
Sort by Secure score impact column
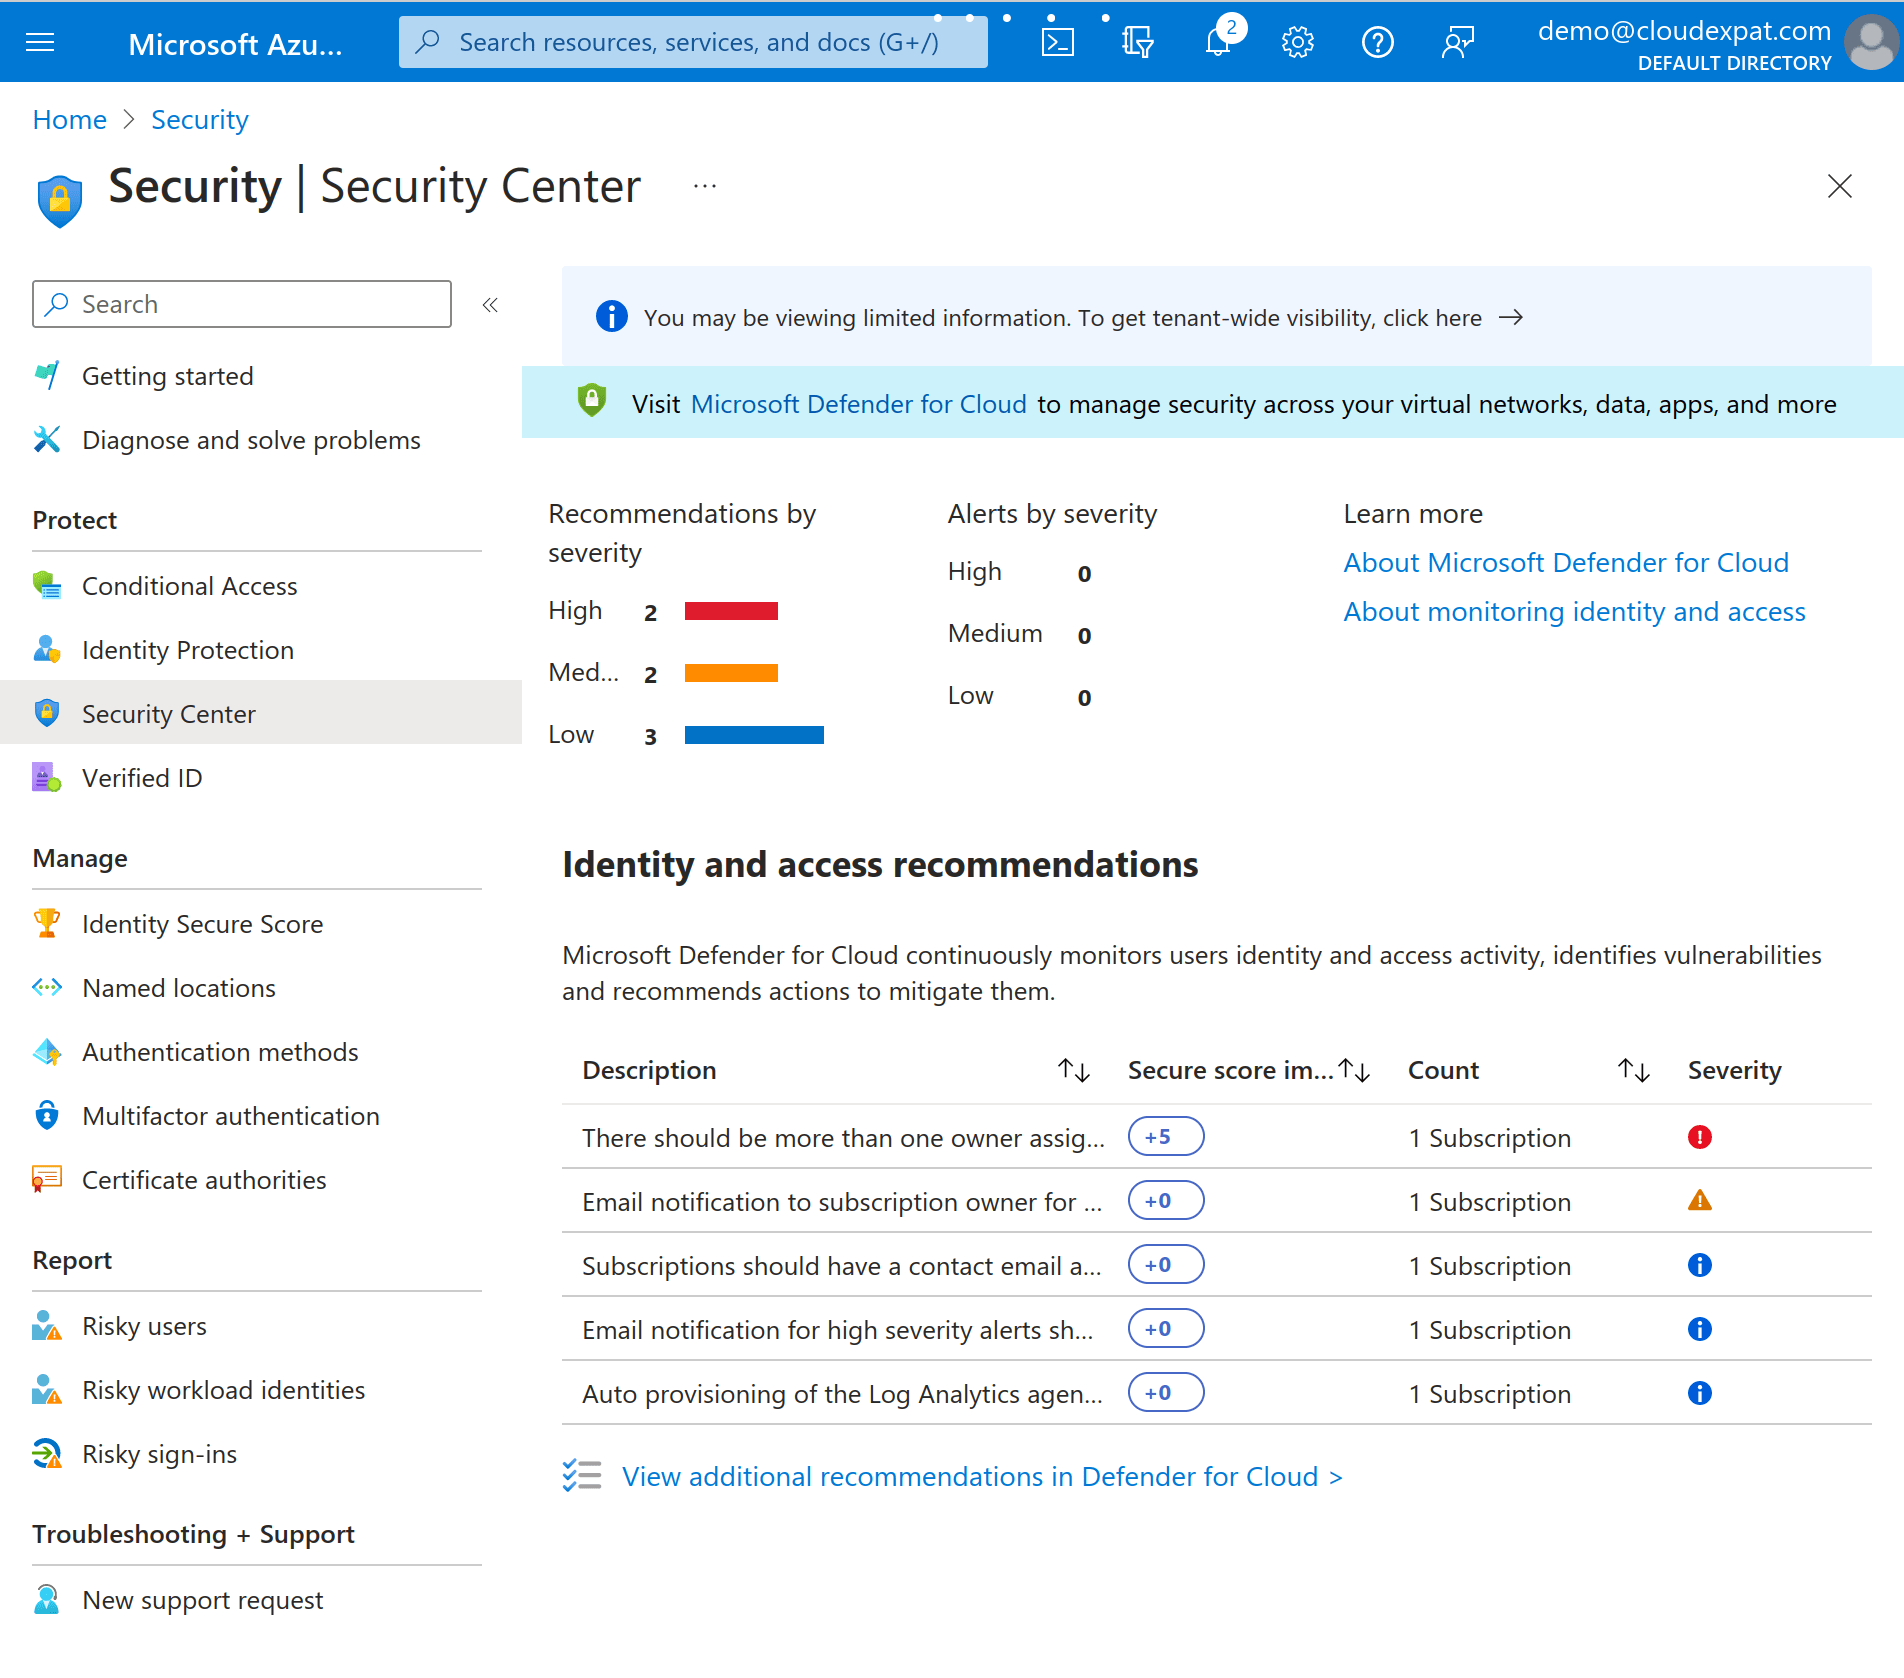click(x=1354, y=1071)
